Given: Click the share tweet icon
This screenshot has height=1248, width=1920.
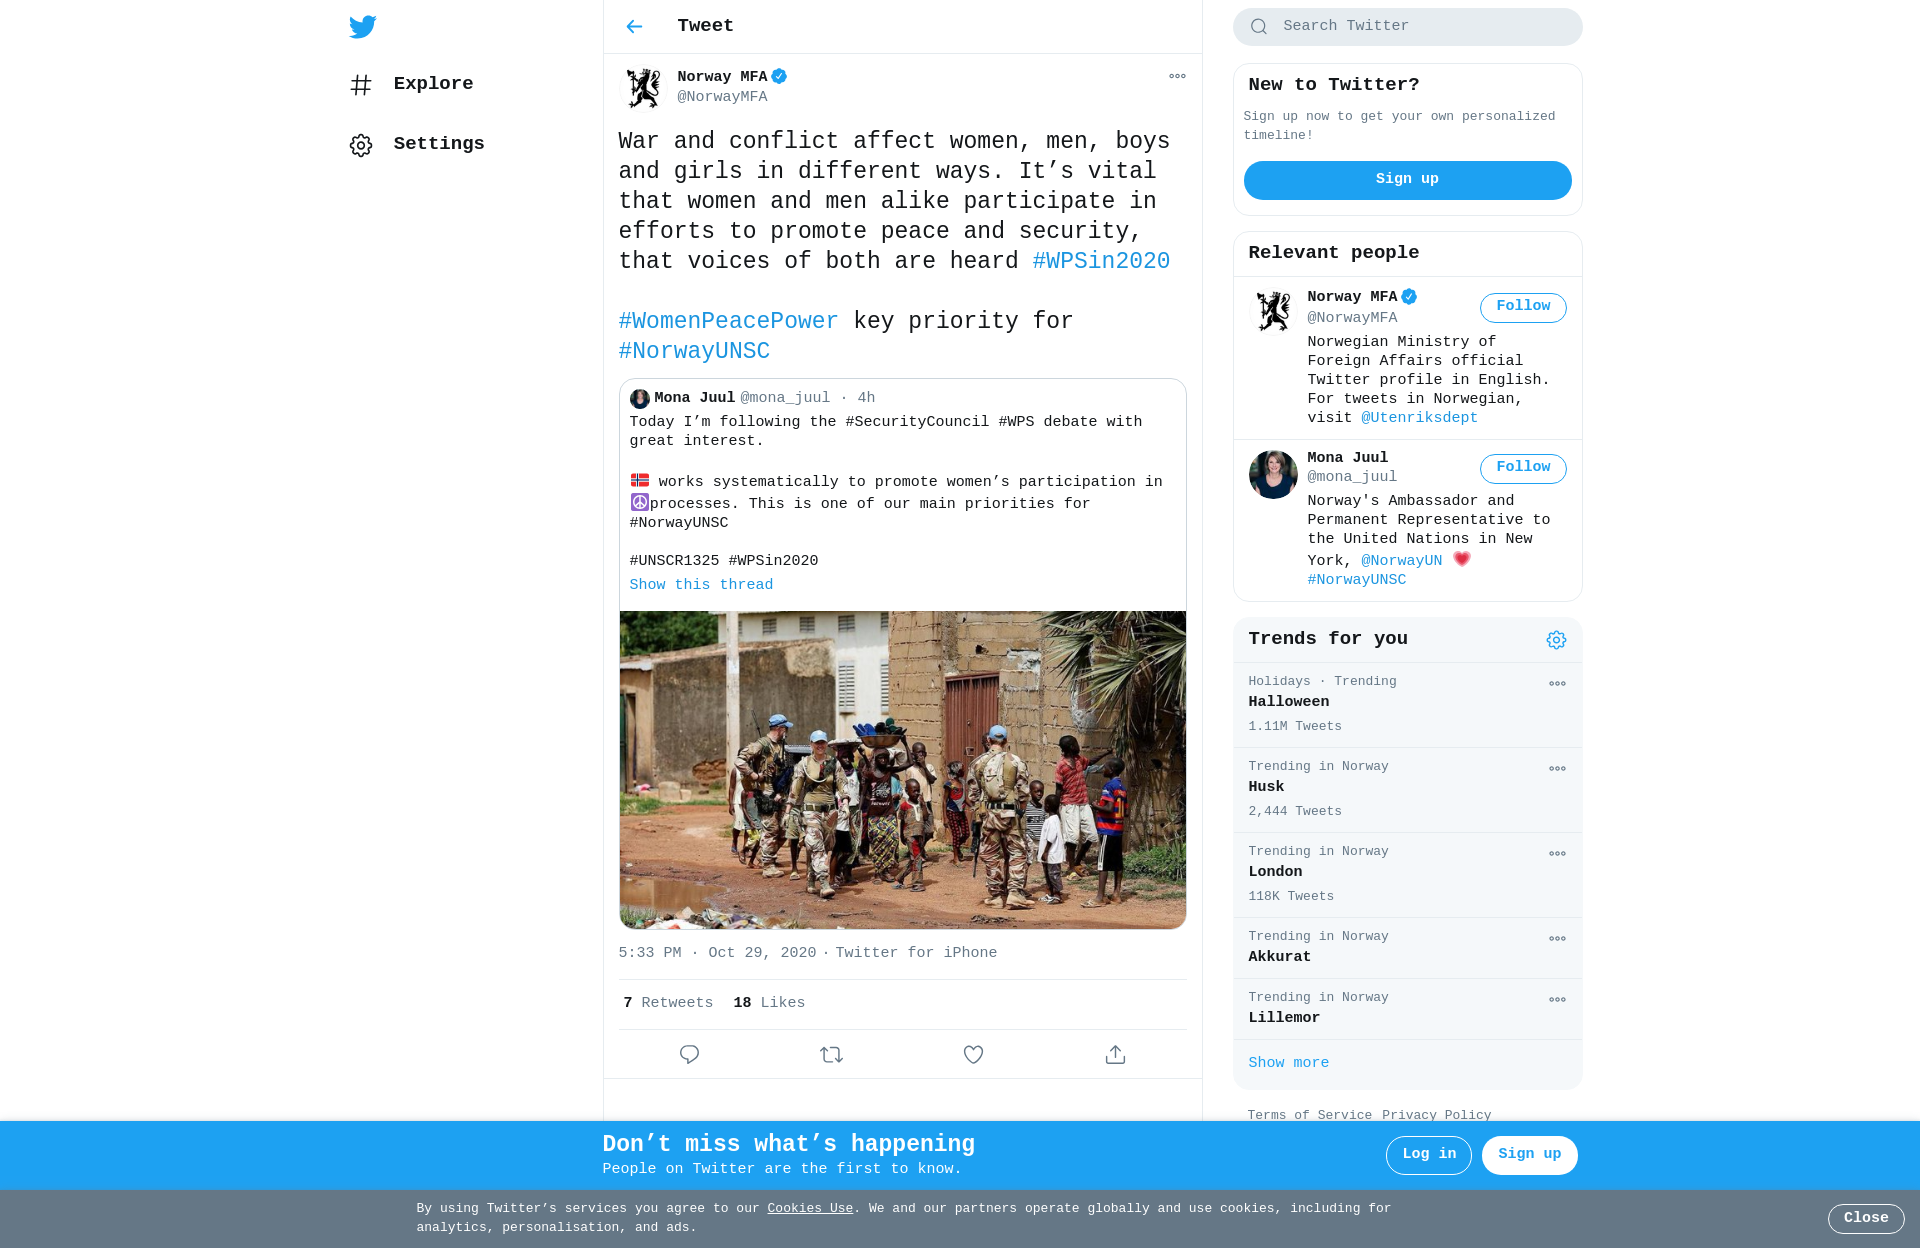Looking at the screenshot, I should pos(1115,1054).
